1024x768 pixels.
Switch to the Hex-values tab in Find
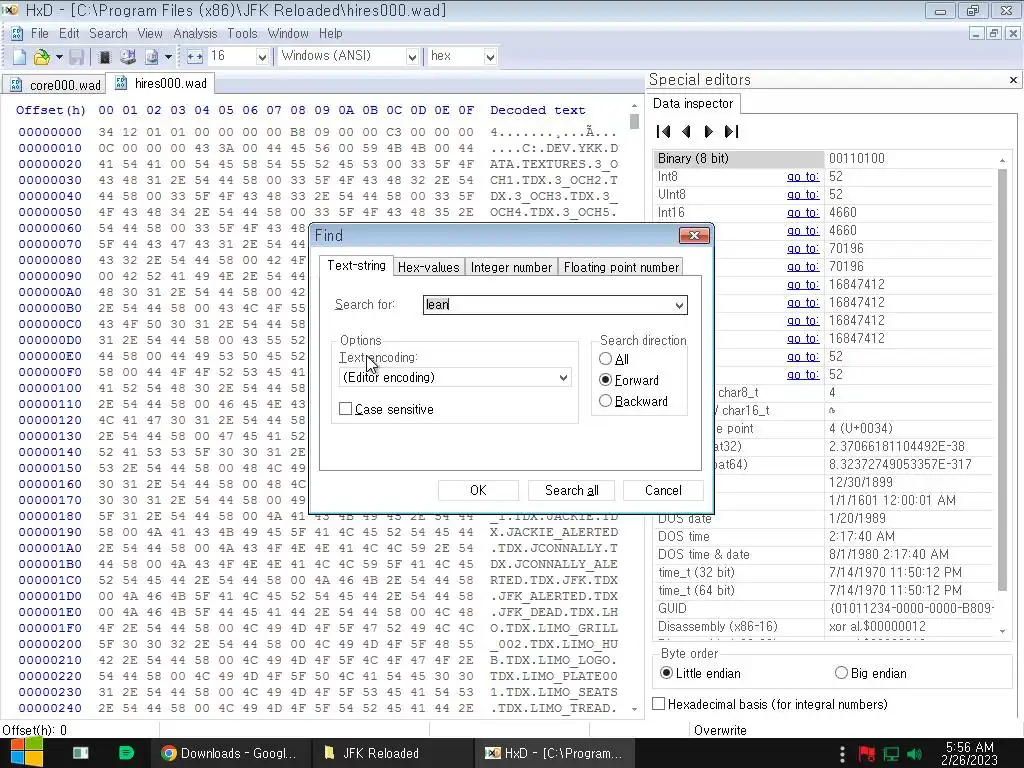[x=428, y=267]
